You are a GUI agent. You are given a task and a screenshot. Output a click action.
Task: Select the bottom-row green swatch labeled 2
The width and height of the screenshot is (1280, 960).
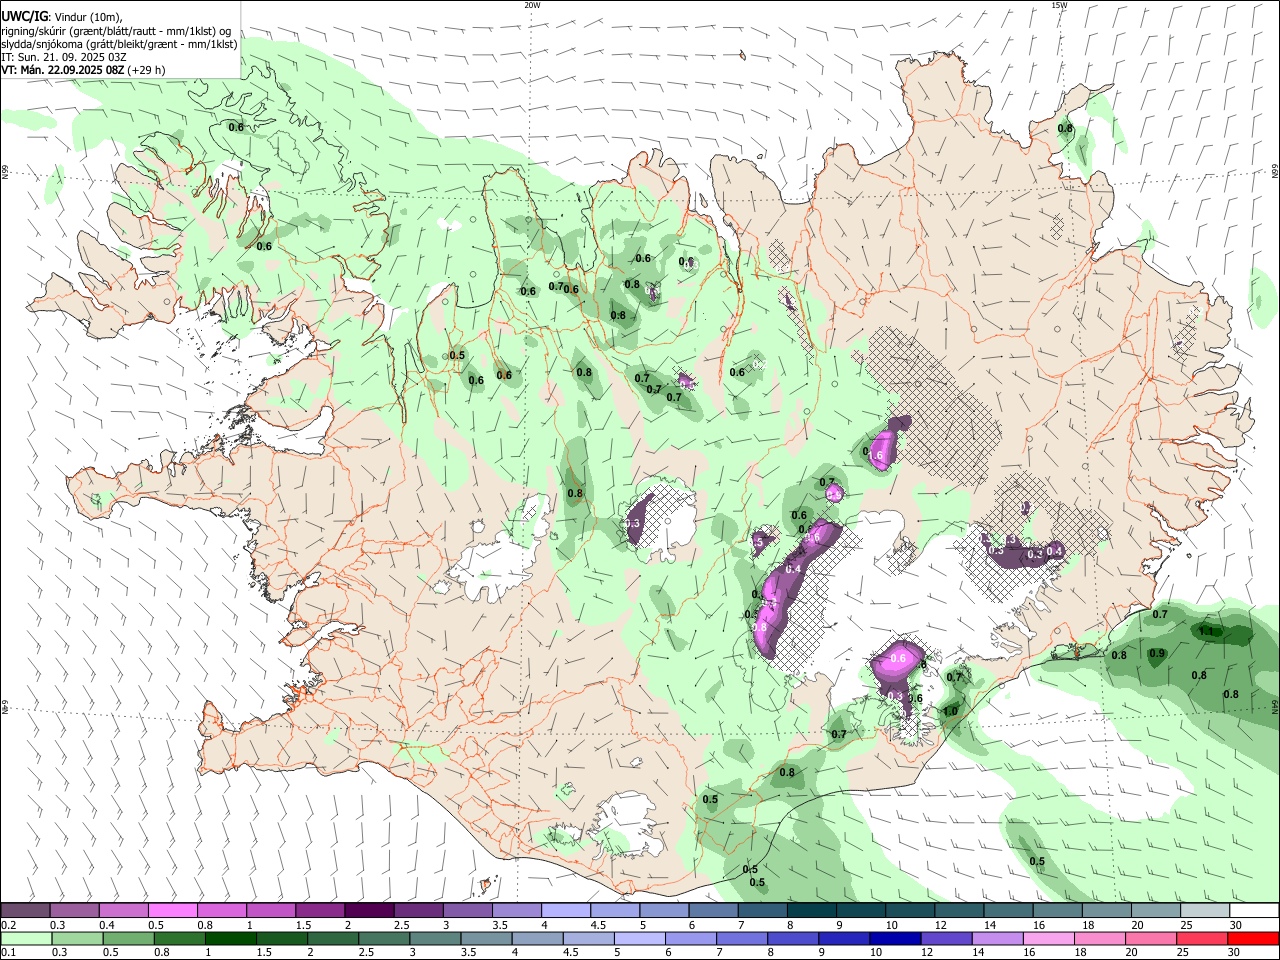pyautogui.click(x=333, y=938)
